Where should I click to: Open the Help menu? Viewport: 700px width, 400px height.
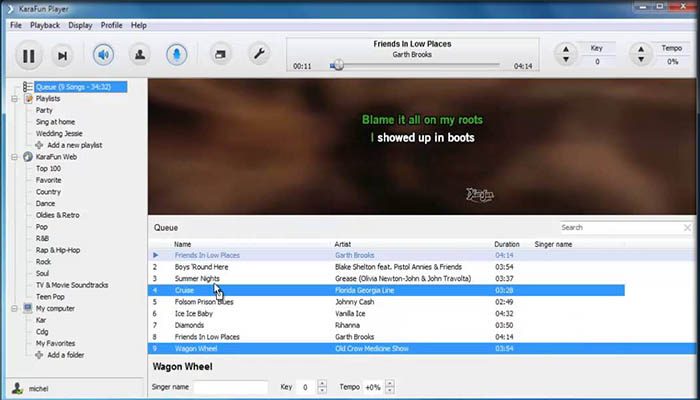click(139, 25)
